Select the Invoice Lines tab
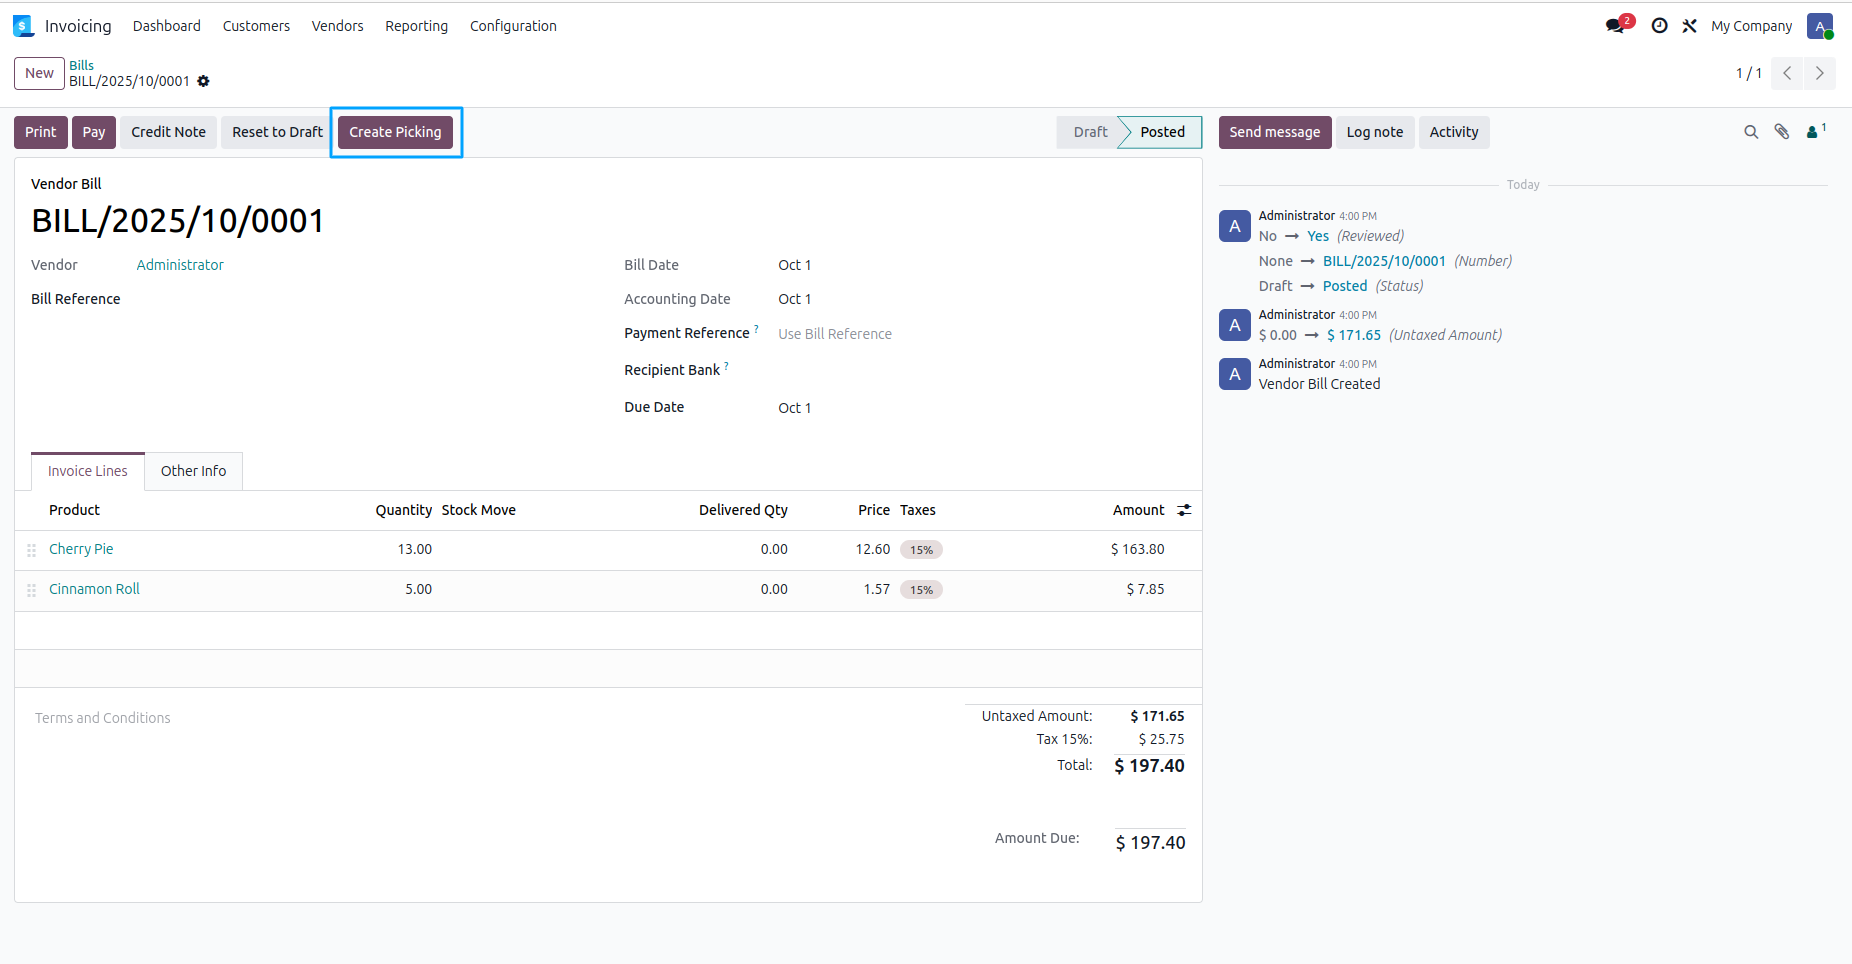This screenshot has width=1852, height=964. (x=88, y=471)
